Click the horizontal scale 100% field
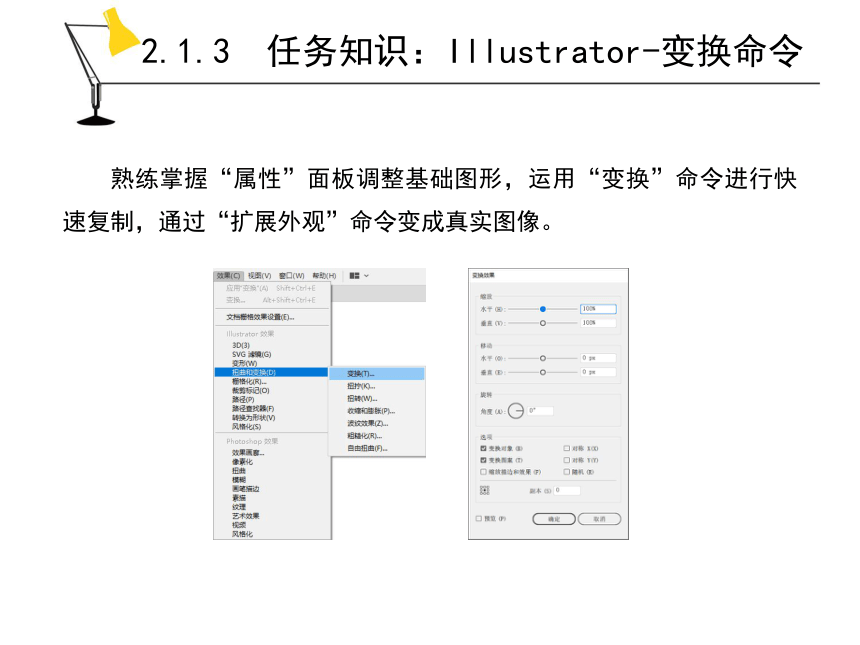The width and height of the screenshot is (860, 645). 598,309
